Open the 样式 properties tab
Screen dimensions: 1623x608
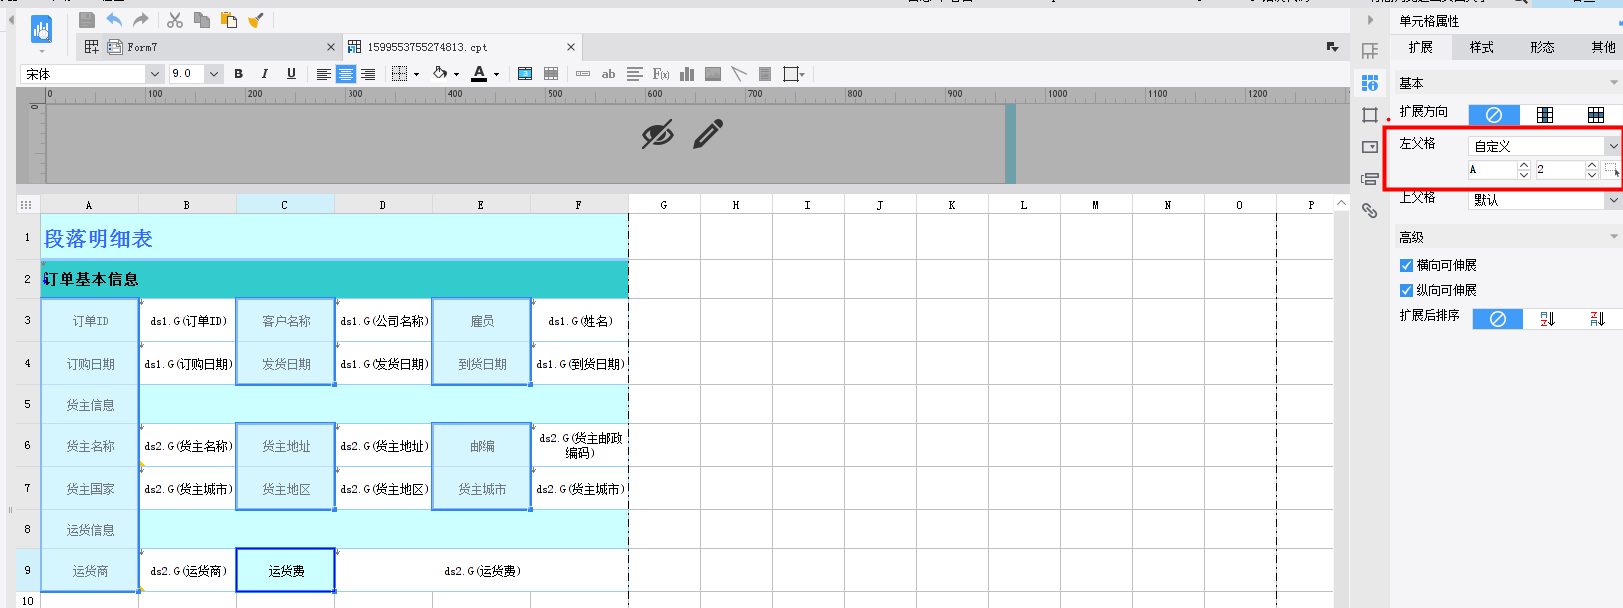coord(1481,47)
